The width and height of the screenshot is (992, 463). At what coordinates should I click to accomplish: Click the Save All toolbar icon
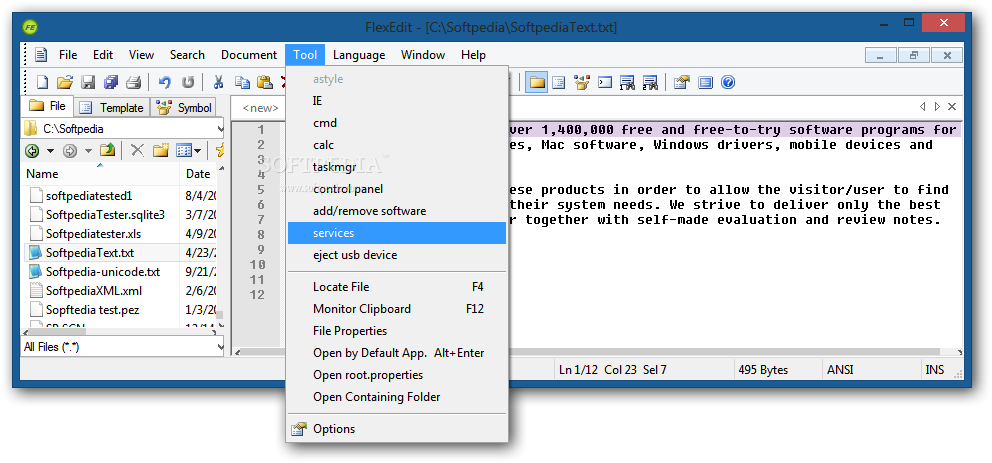coord(111,82)
